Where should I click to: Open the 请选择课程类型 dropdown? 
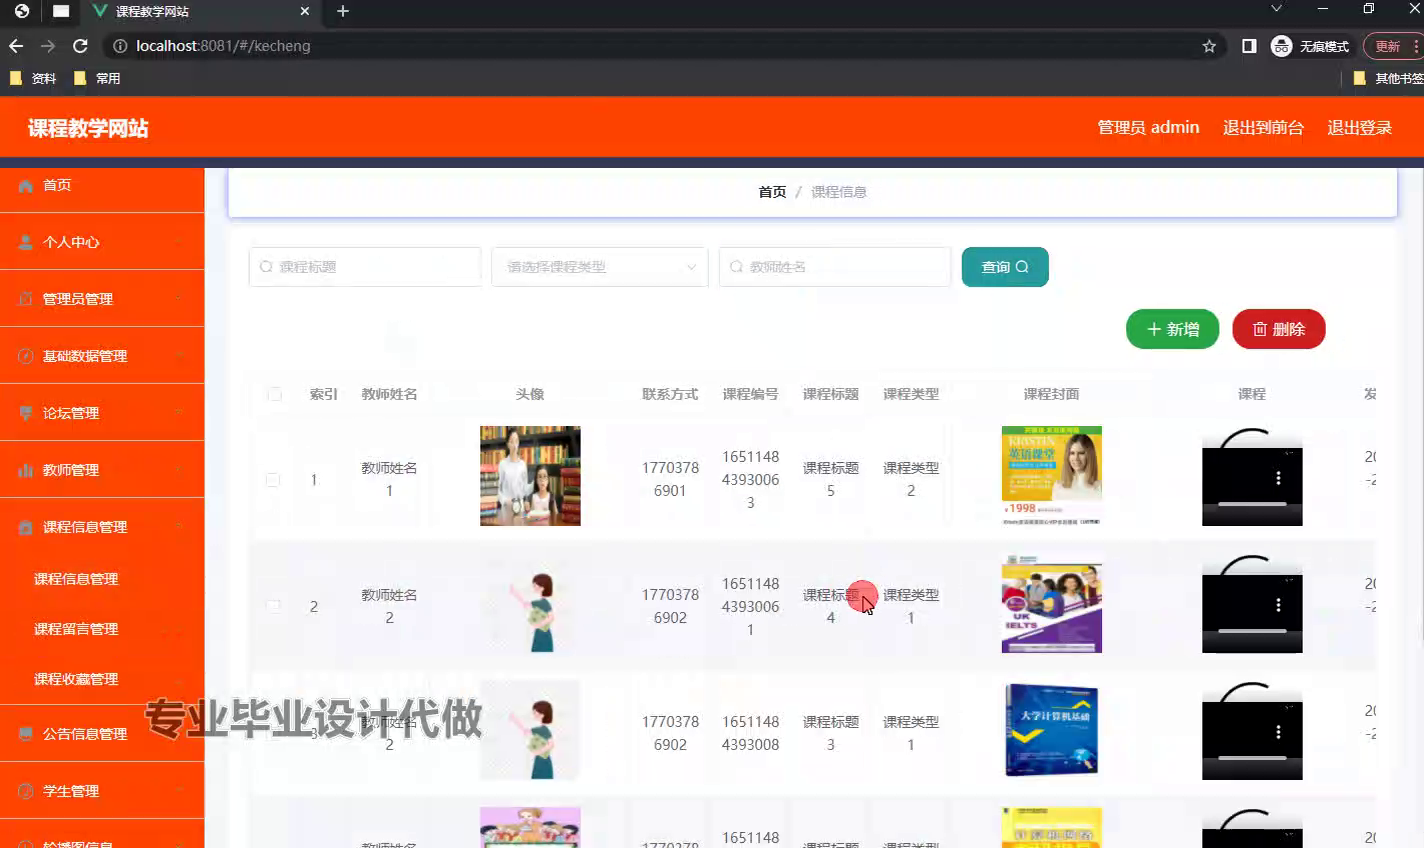[x=599, y=267]
